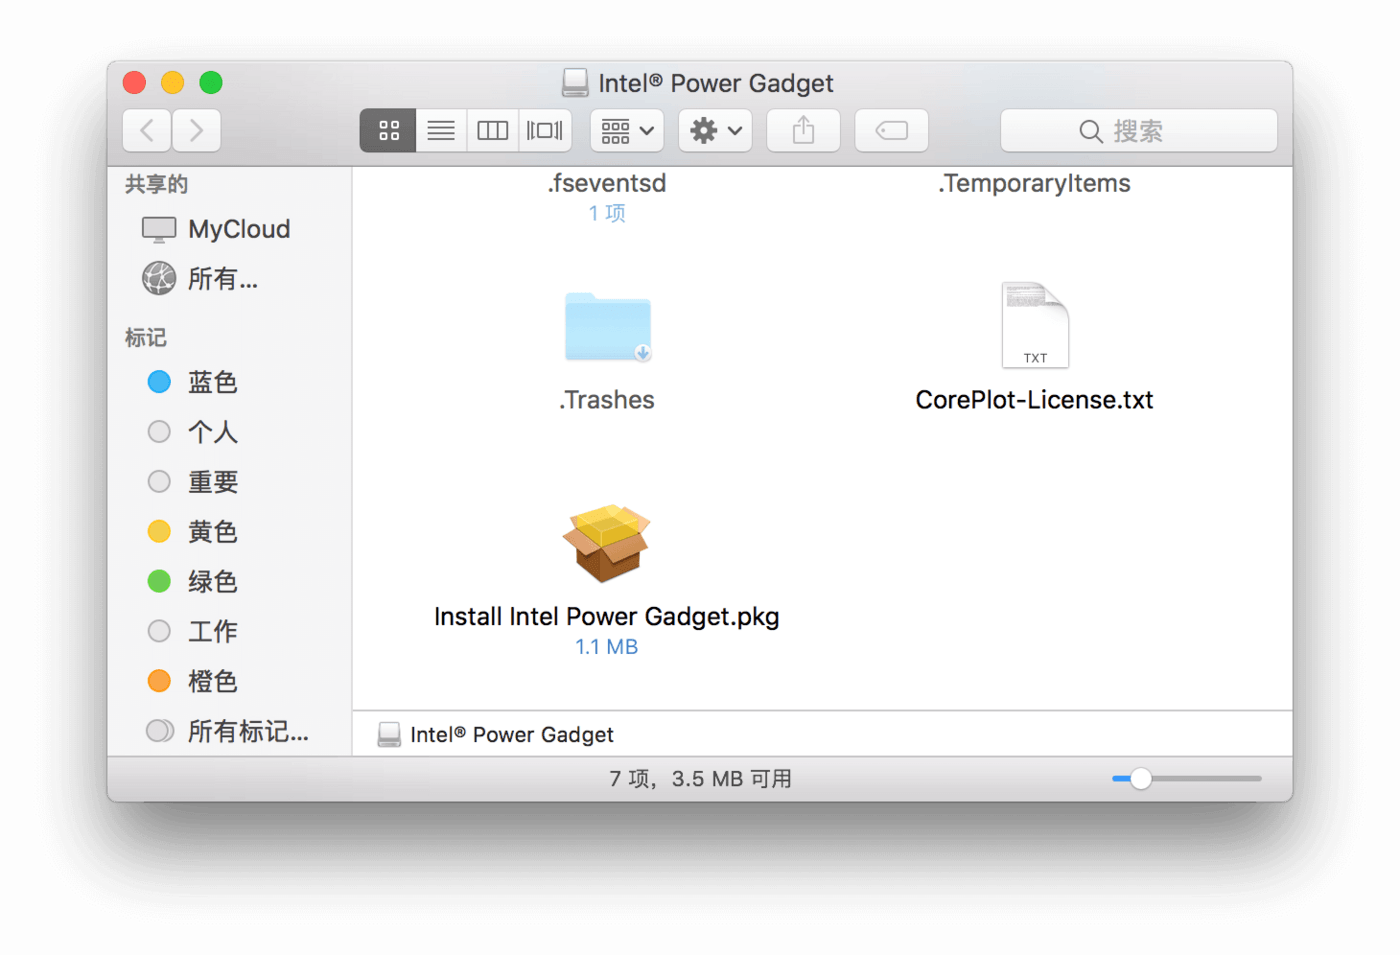Click the Edit Tags toolbar button
The height and width of the screenshot is (955, 1400).
[891, 130]
